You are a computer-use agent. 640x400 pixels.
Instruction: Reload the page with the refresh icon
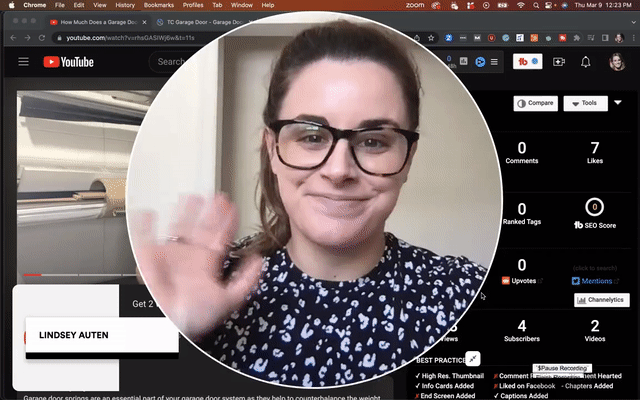pyautogui.click(x=42, y=38)
